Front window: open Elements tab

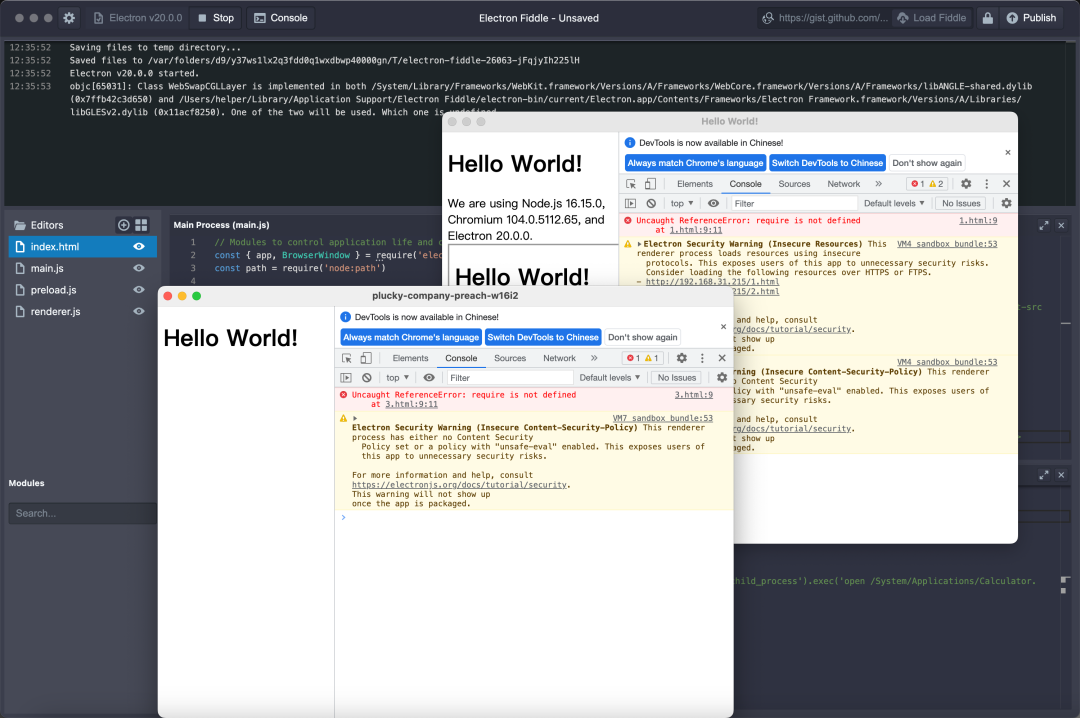(x=411, y=358)
